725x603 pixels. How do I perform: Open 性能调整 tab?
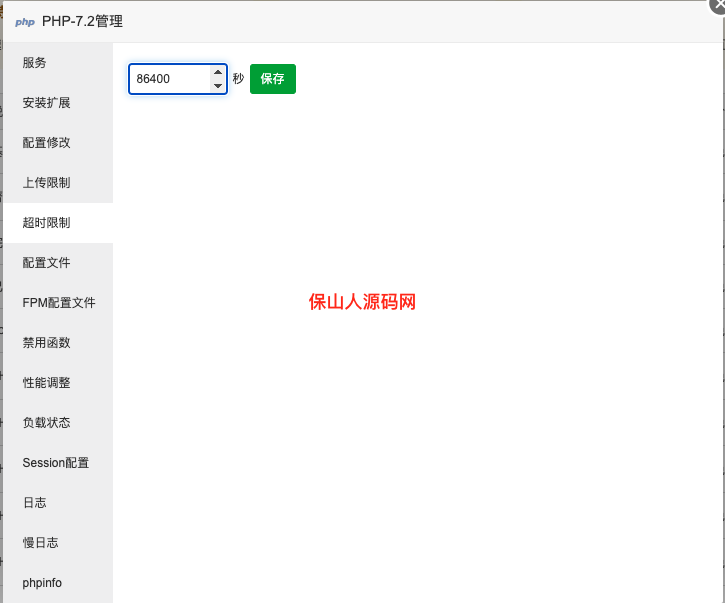[x=58, y=383]
